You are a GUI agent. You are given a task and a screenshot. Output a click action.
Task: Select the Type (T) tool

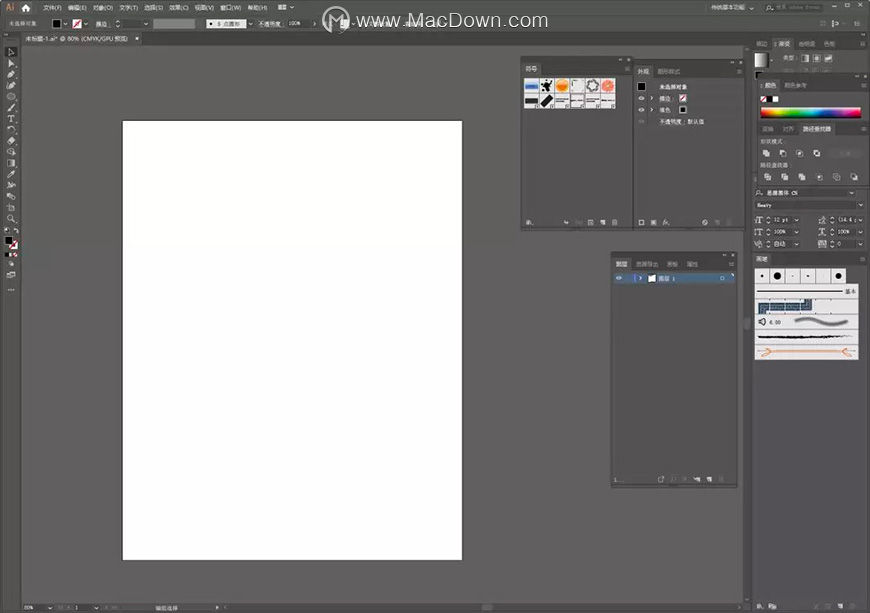click(x=11, y=119)
